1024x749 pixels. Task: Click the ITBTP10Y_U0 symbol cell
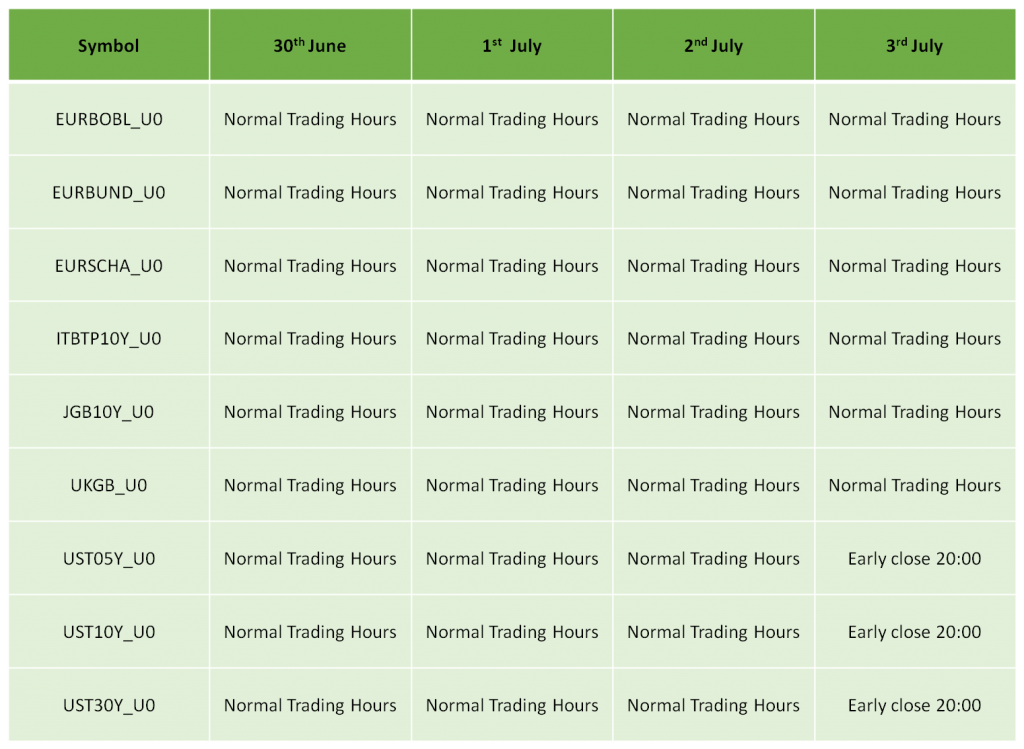[109, 338]
